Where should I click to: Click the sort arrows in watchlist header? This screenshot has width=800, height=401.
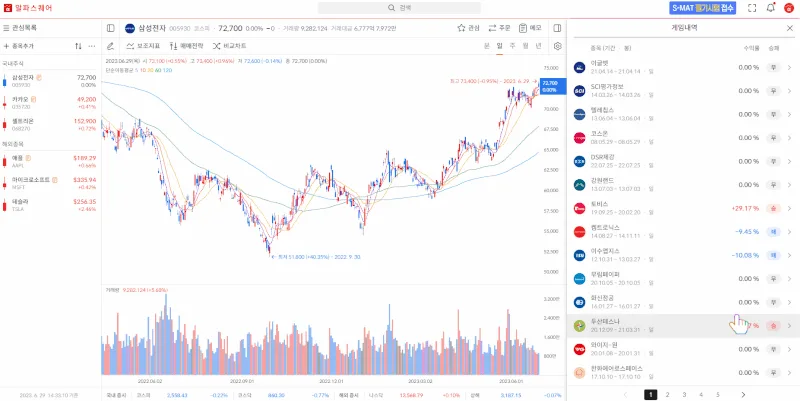78,46
